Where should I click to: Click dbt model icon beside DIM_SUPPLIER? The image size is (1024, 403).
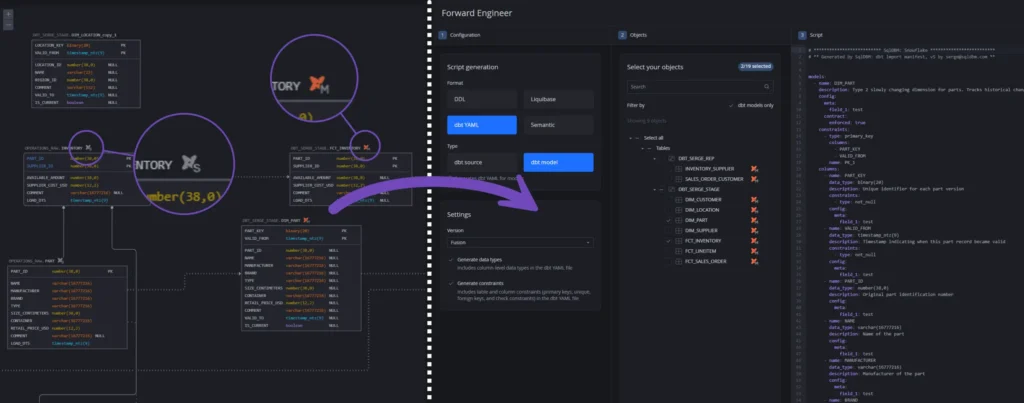click(x=754, y=231)
